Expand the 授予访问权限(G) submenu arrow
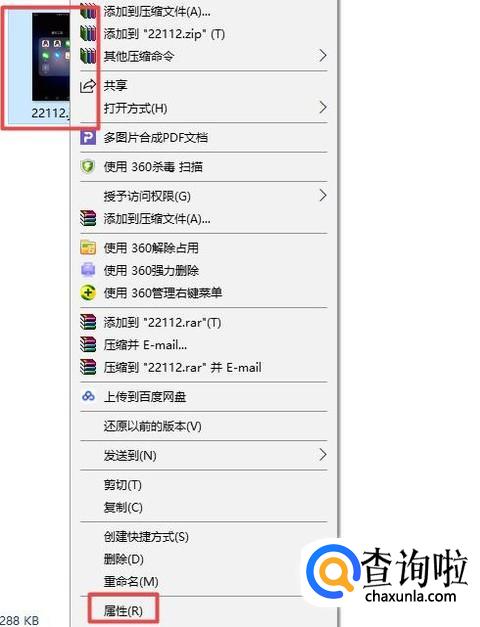480x627 pixels. point(323,196)
